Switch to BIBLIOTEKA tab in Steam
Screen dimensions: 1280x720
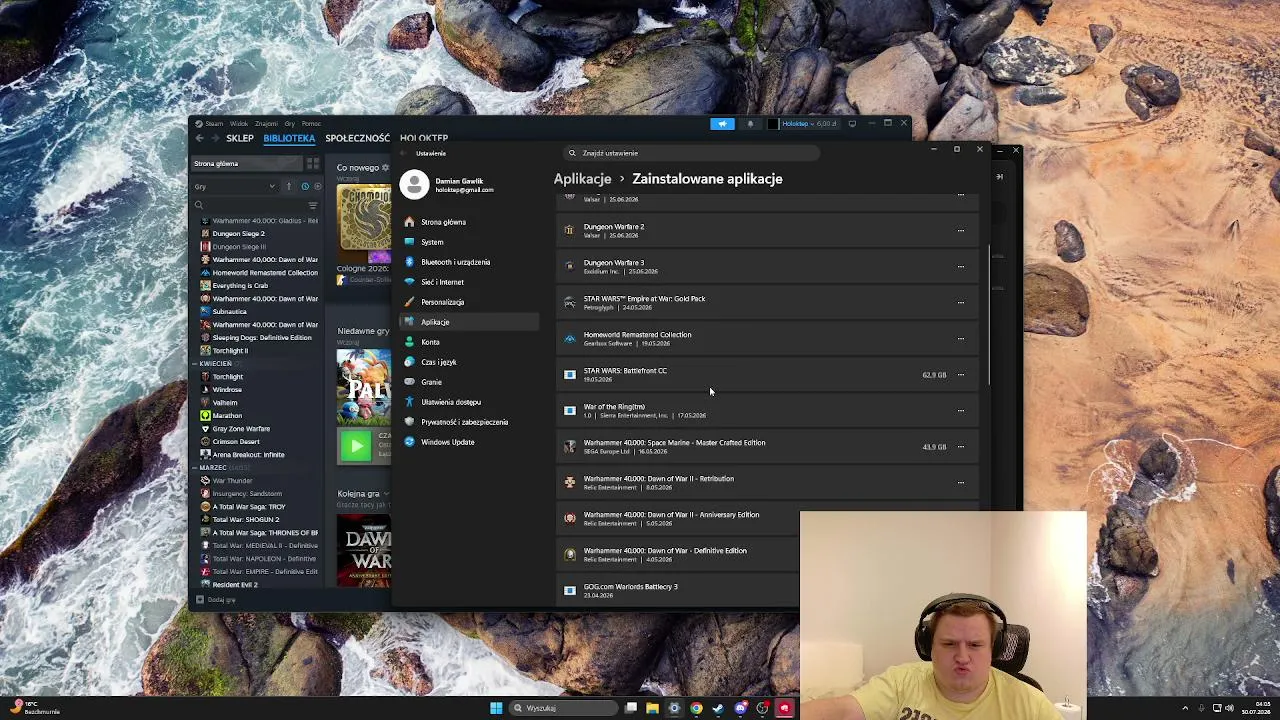[289, 138]
